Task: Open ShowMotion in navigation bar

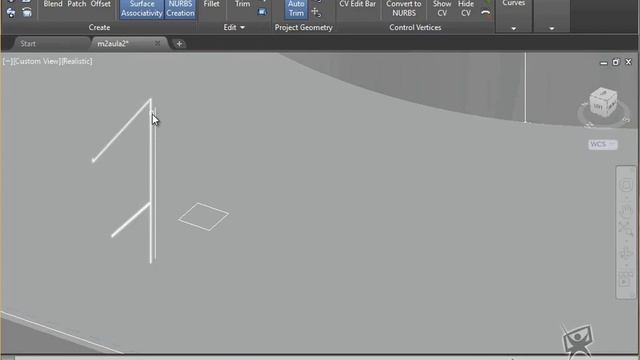Action: click(626, 281)
